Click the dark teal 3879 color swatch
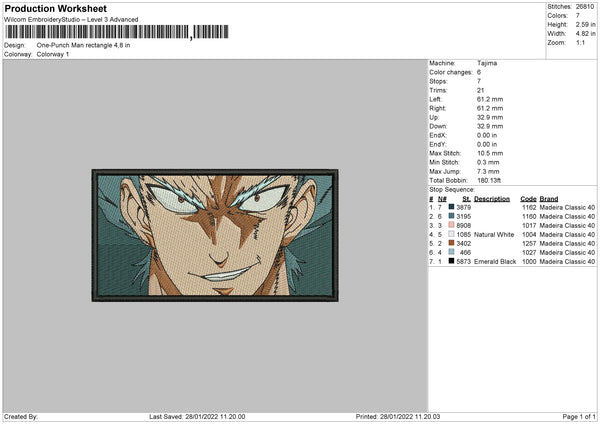 pos(452,207)
